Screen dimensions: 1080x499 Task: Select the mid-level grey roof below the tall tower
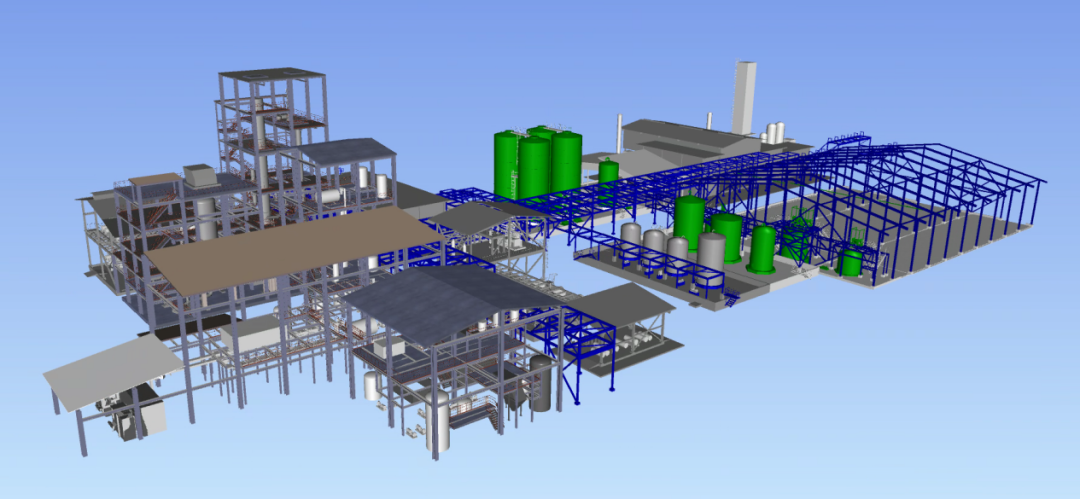345,150
